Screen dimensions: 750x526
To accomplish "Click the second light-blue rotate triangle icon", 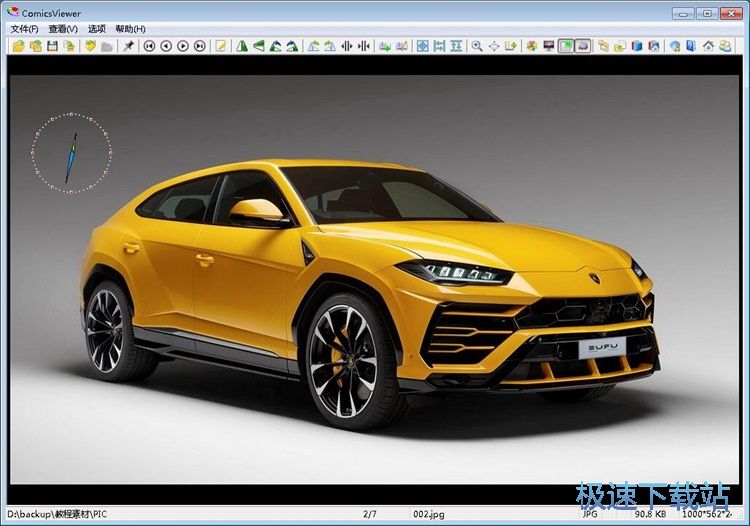I will pyautogui.click(x=330, y=46).
